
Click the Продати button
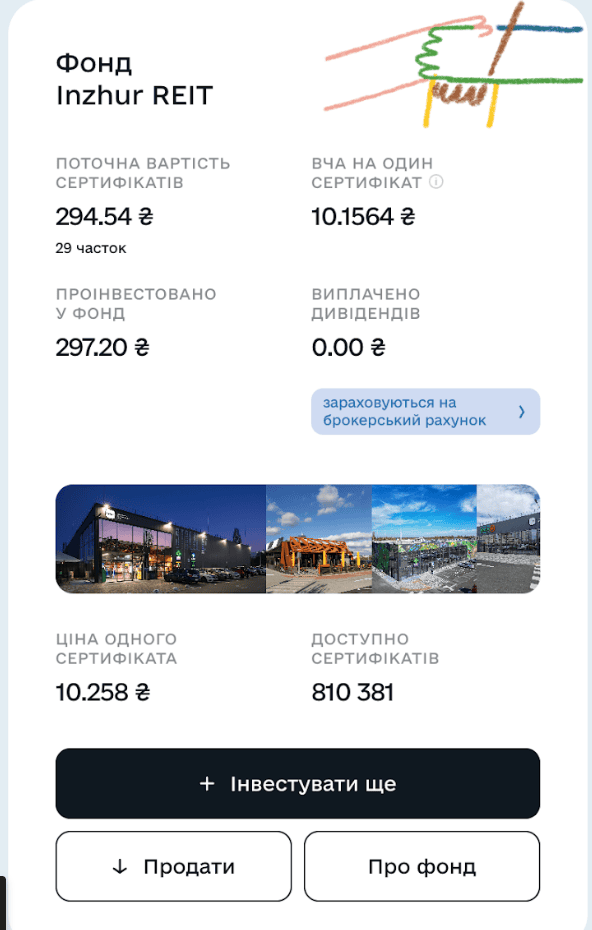point(173,866)
